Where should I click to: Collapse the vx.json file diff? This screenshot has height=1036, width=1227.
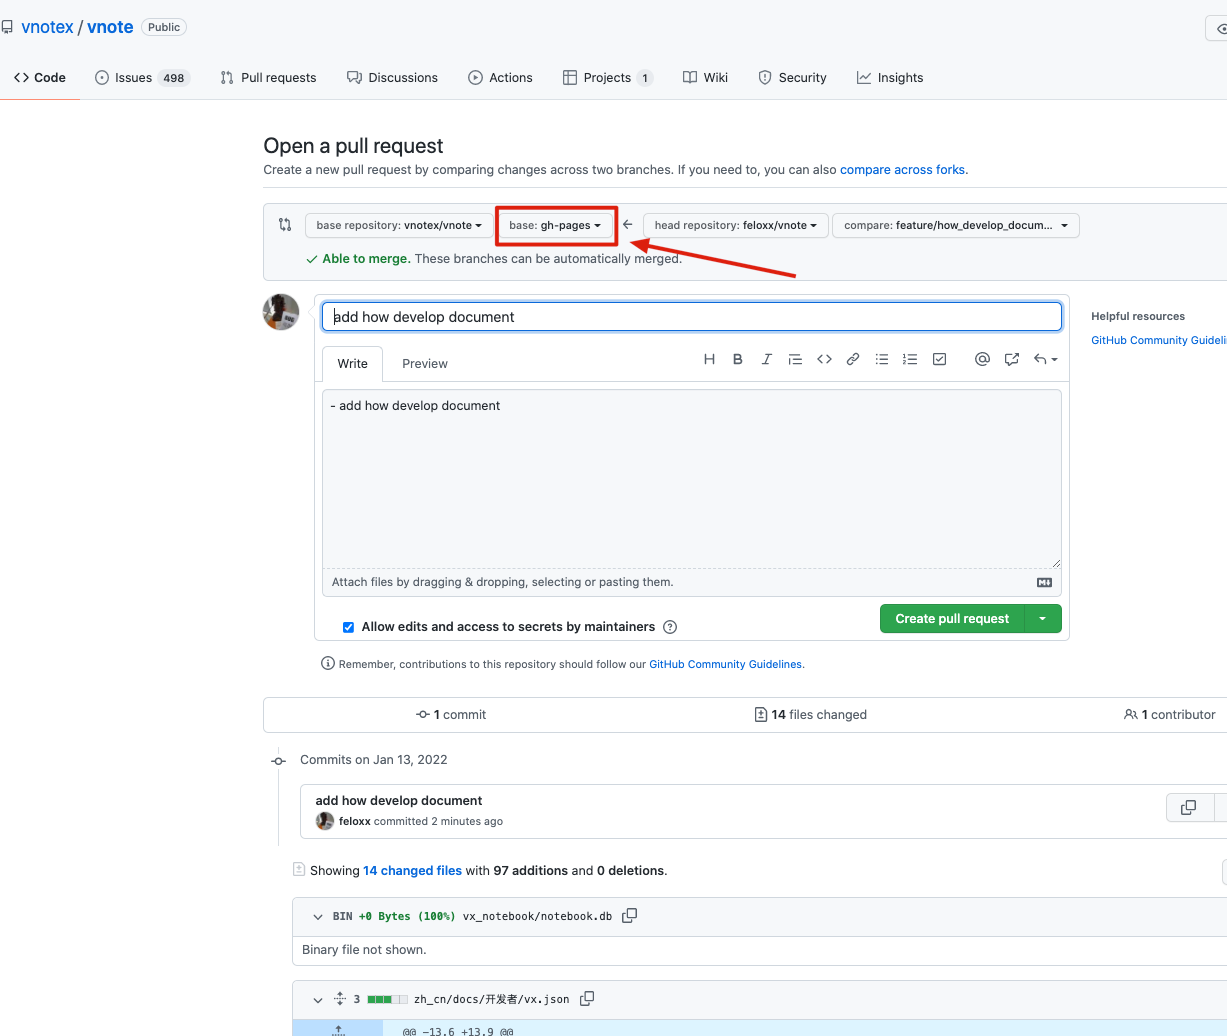point(318,999)
